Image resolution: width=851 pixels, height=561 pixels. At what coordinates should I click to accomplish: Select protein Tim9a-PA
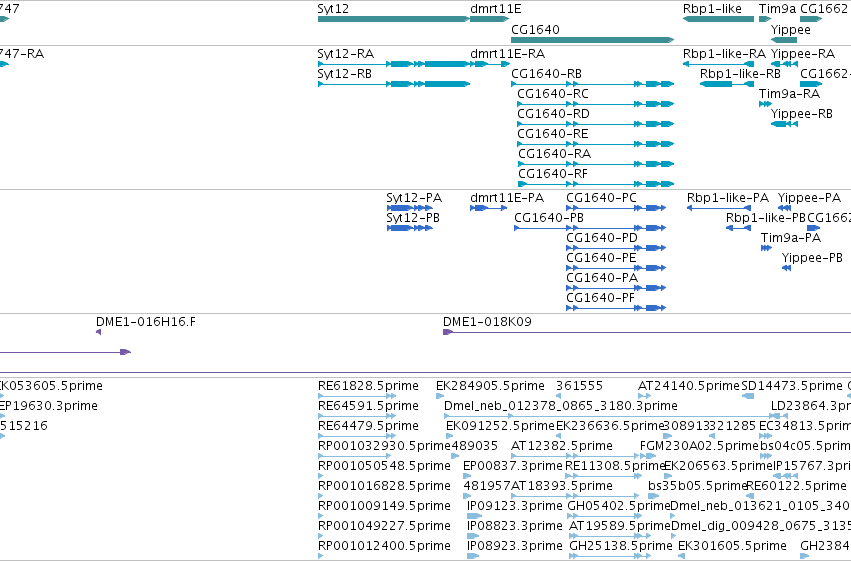click(x=766, y=248)
